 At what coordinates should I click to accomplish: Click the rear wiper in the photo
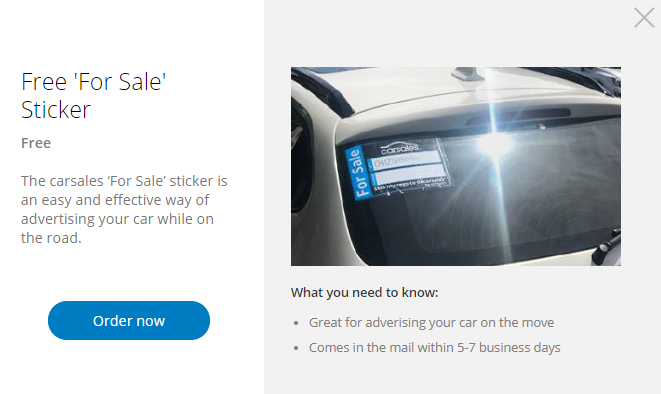606,246
